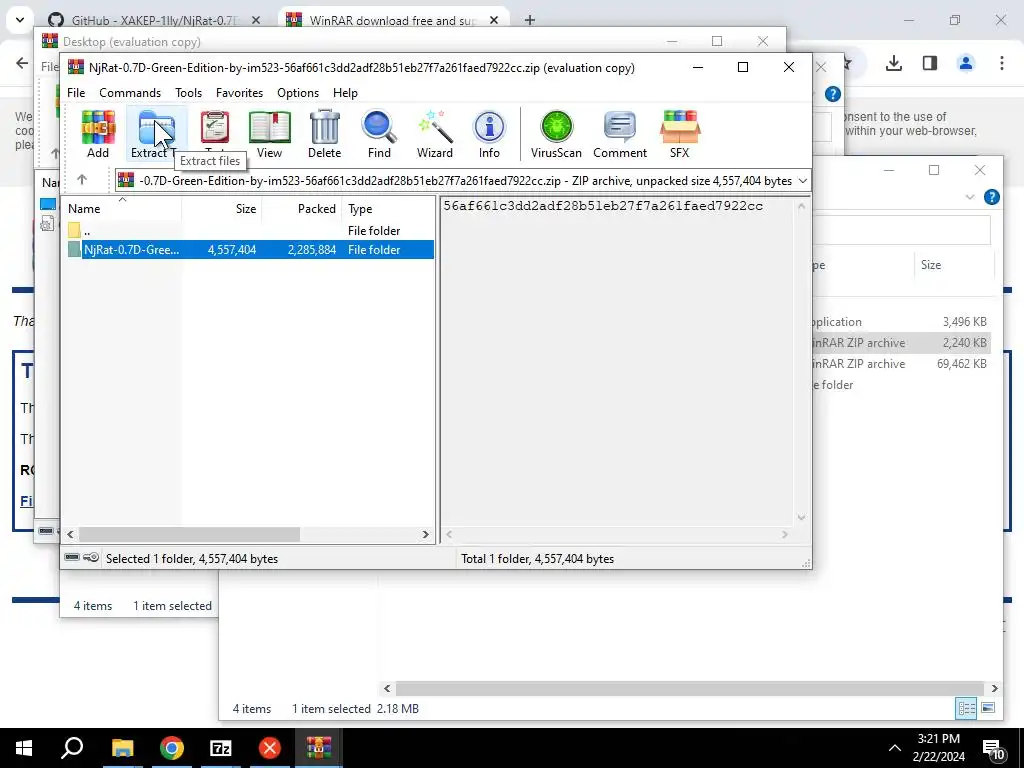Sort by Packed column header

302,209
